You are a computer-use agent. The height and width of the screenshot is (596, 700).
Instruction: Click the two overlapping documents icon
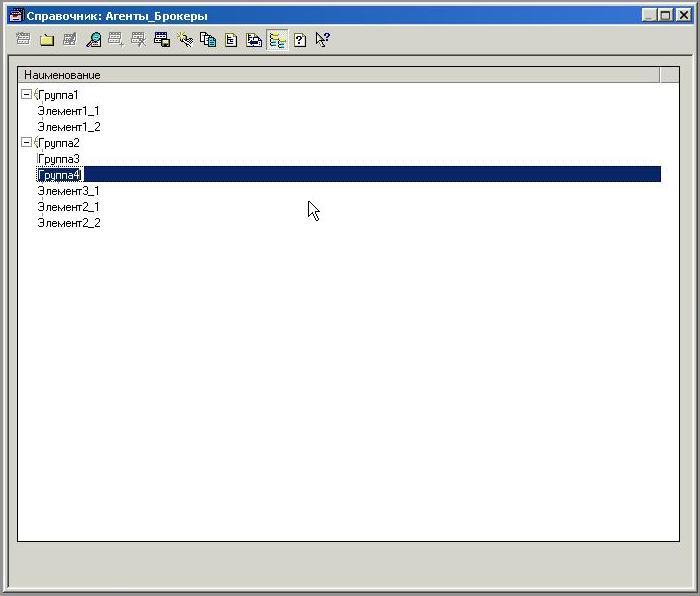click(x=208, y=40)
